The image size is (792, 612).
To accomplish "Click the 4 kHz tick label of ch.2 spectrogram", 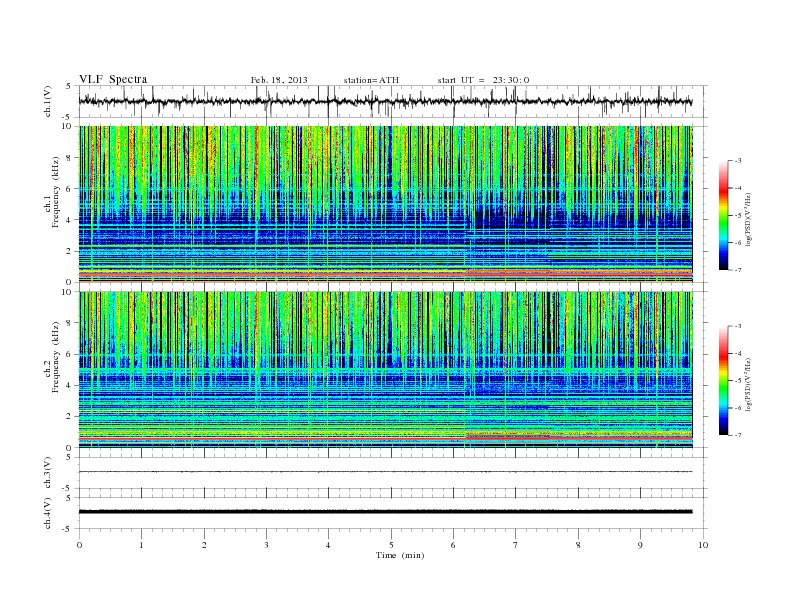I will pos(70,385).
